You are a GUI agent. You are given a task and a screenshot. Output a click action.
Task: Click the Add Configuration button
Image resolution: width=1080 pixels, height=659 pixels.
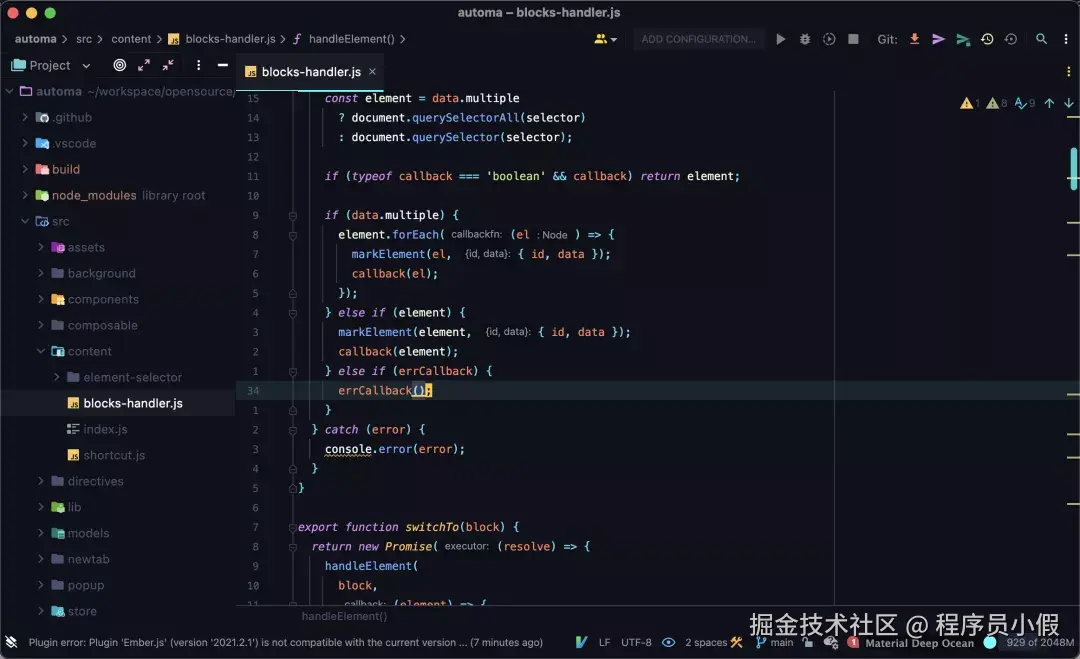tap(698, 39)
